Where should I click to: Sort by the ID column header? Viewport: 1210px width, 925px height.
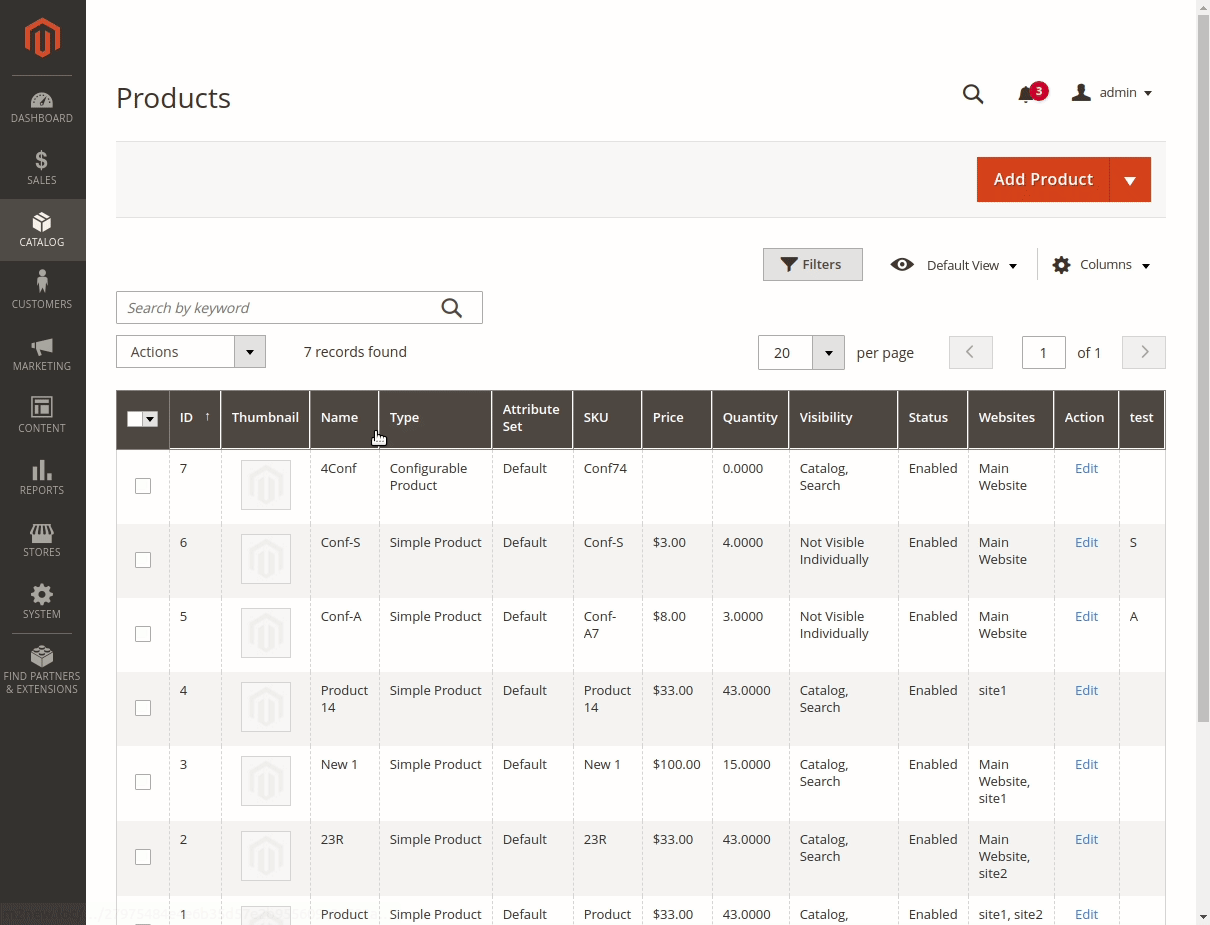click(x=195, y=419)
